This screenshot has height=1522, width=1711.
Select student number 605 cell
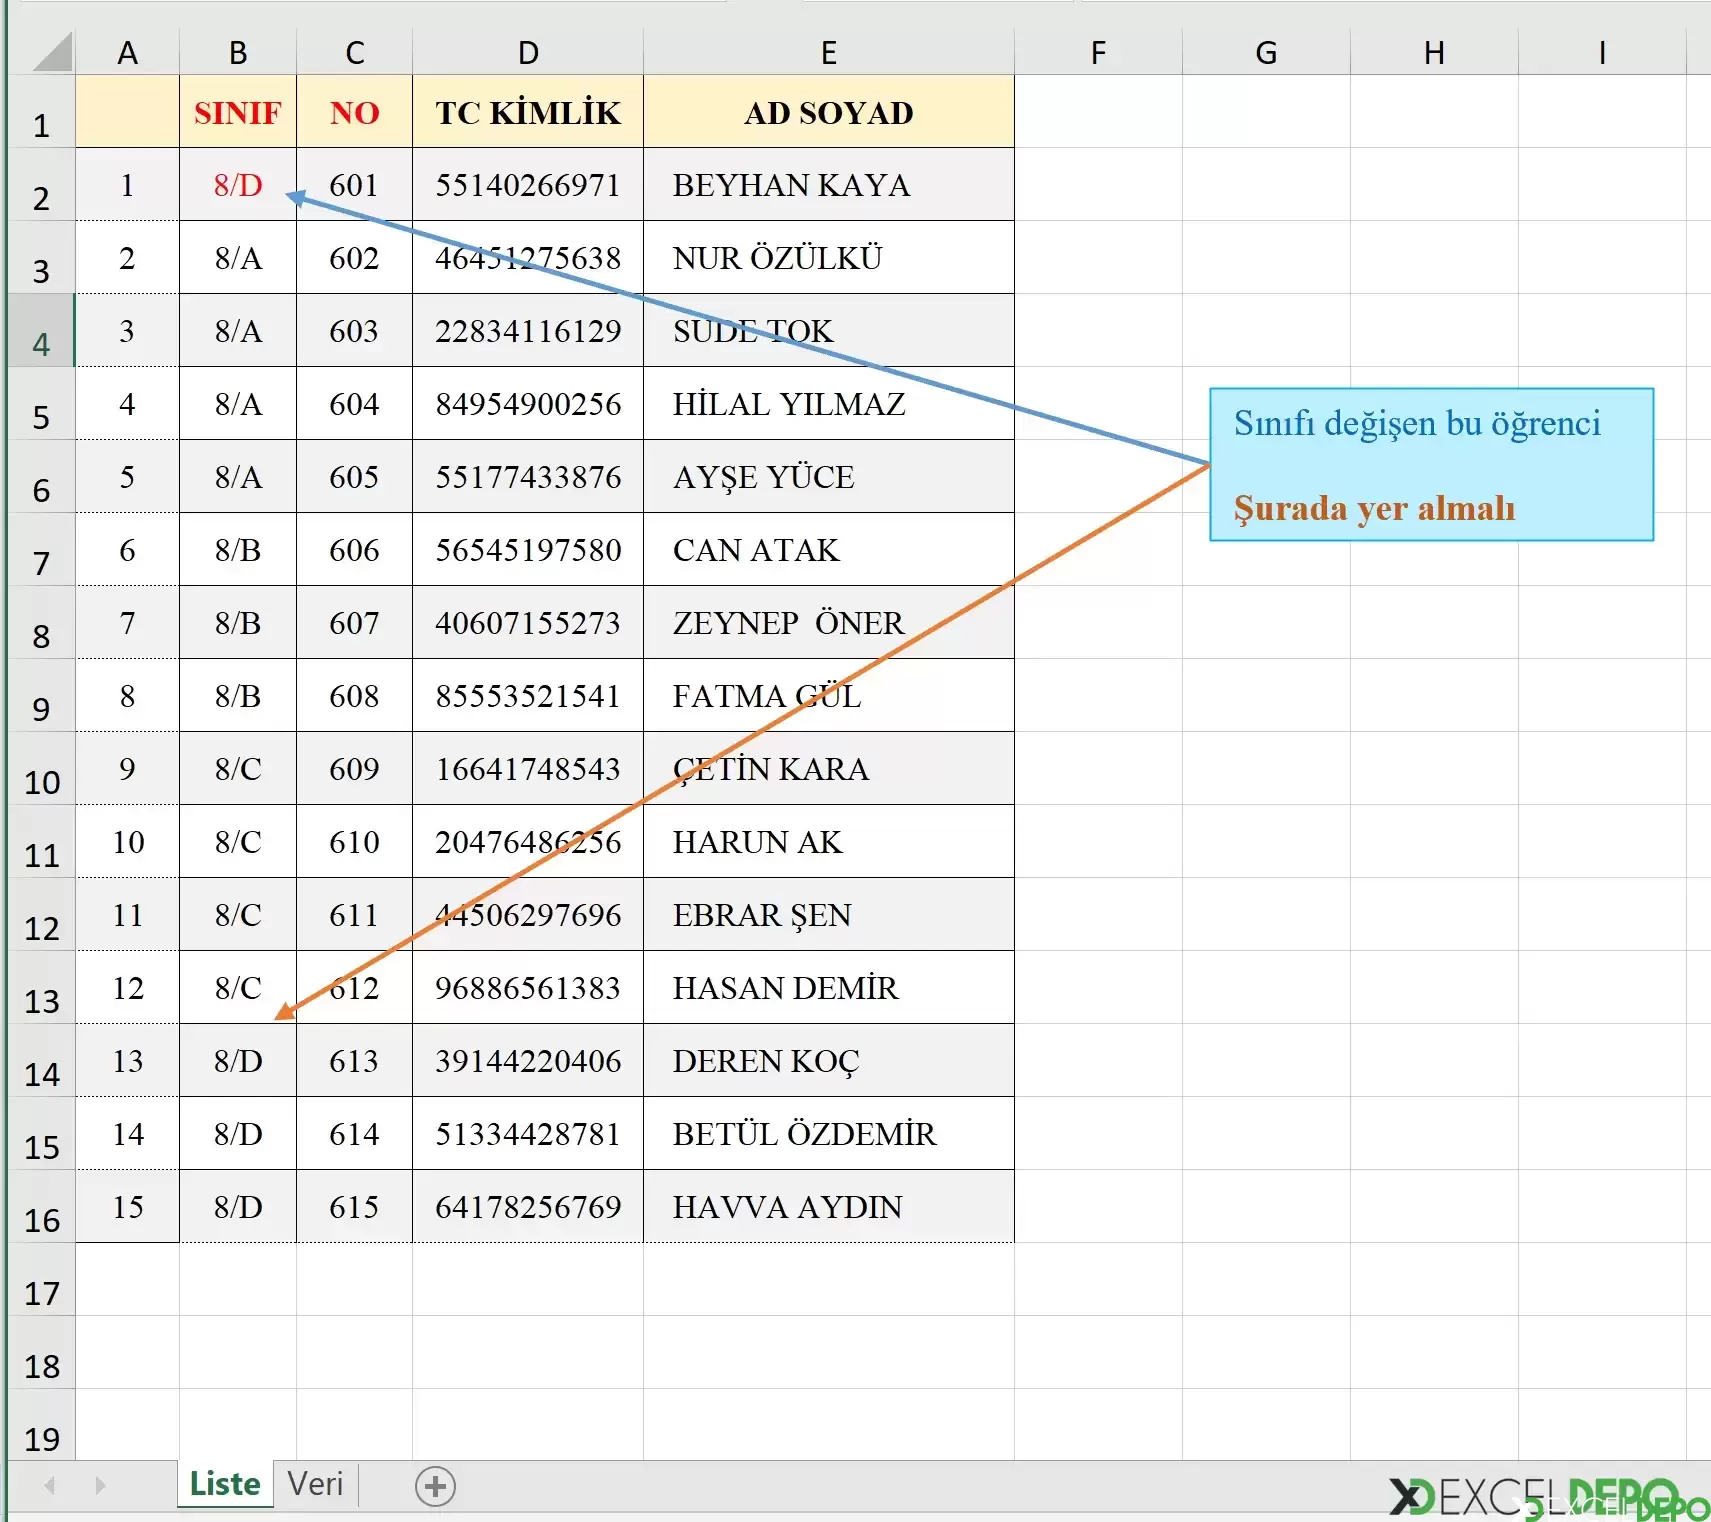pos(354,477)
